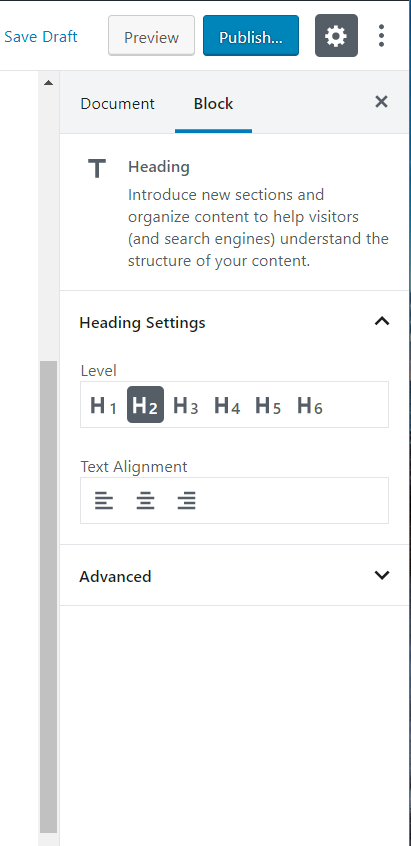Align heading text to the right
This screenshot has width=411, height=846.
187,501
